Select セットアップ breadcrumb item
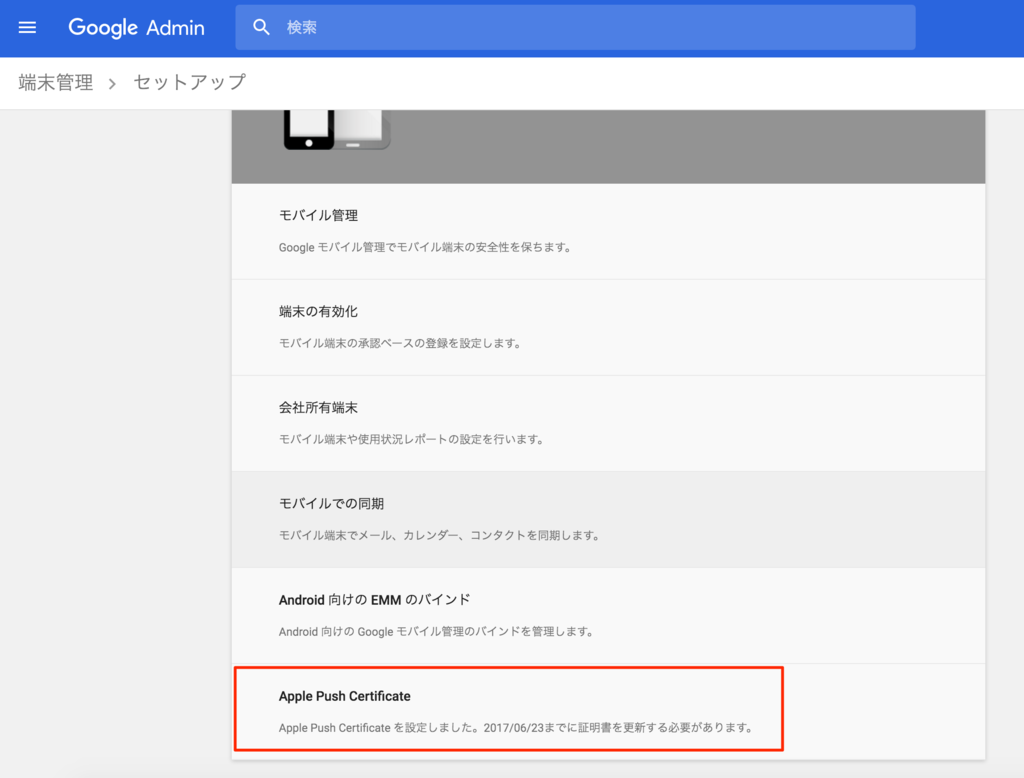This screenshot has height=778, width=1024. point(190,82)
